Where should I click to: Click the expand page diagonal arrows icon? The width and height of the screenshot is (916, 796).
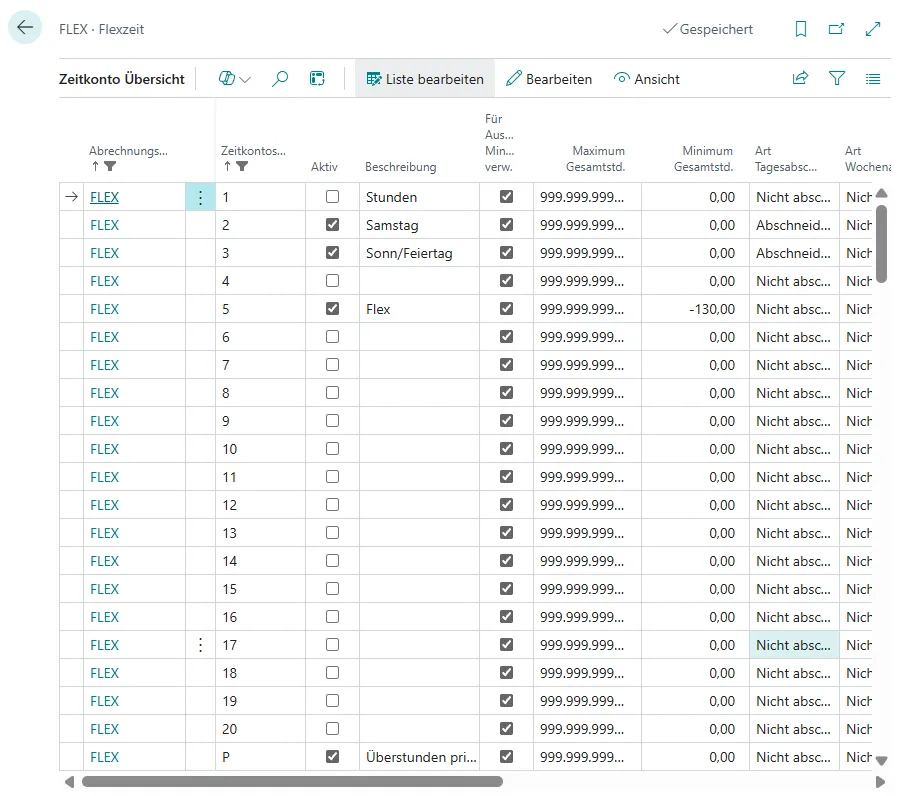point(873,30)
